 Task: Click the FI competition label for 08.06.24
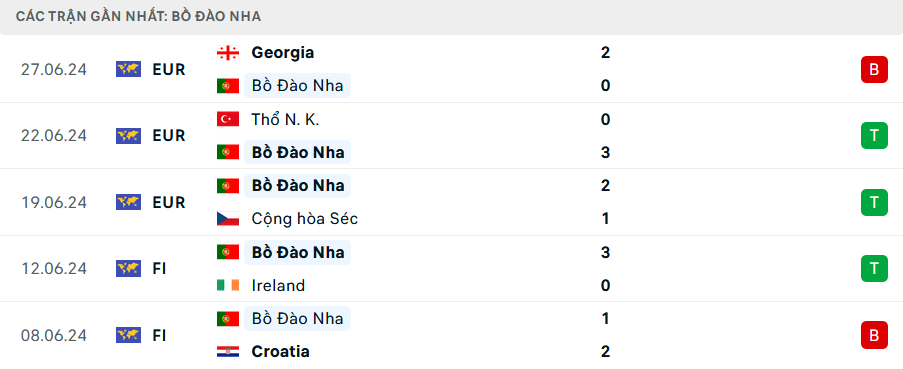tap(159, 335)
